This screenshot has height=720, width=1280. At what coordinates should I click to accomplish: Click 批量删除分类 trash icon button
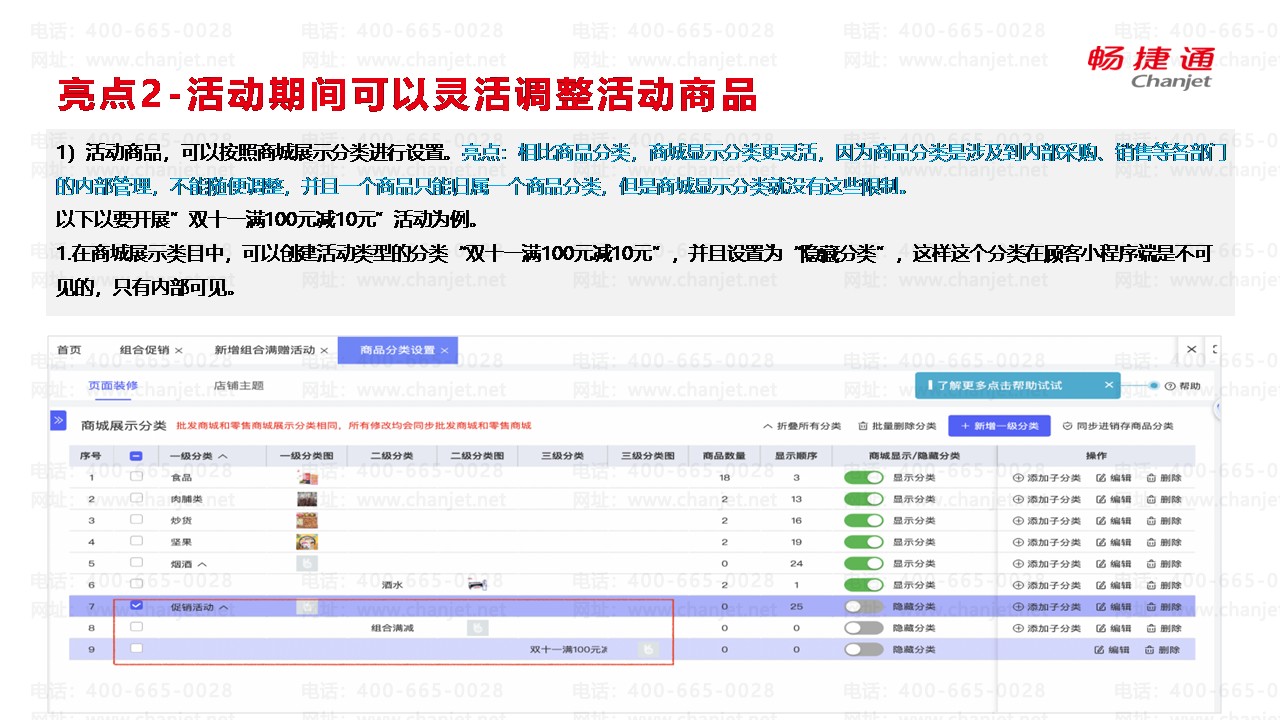864,426
